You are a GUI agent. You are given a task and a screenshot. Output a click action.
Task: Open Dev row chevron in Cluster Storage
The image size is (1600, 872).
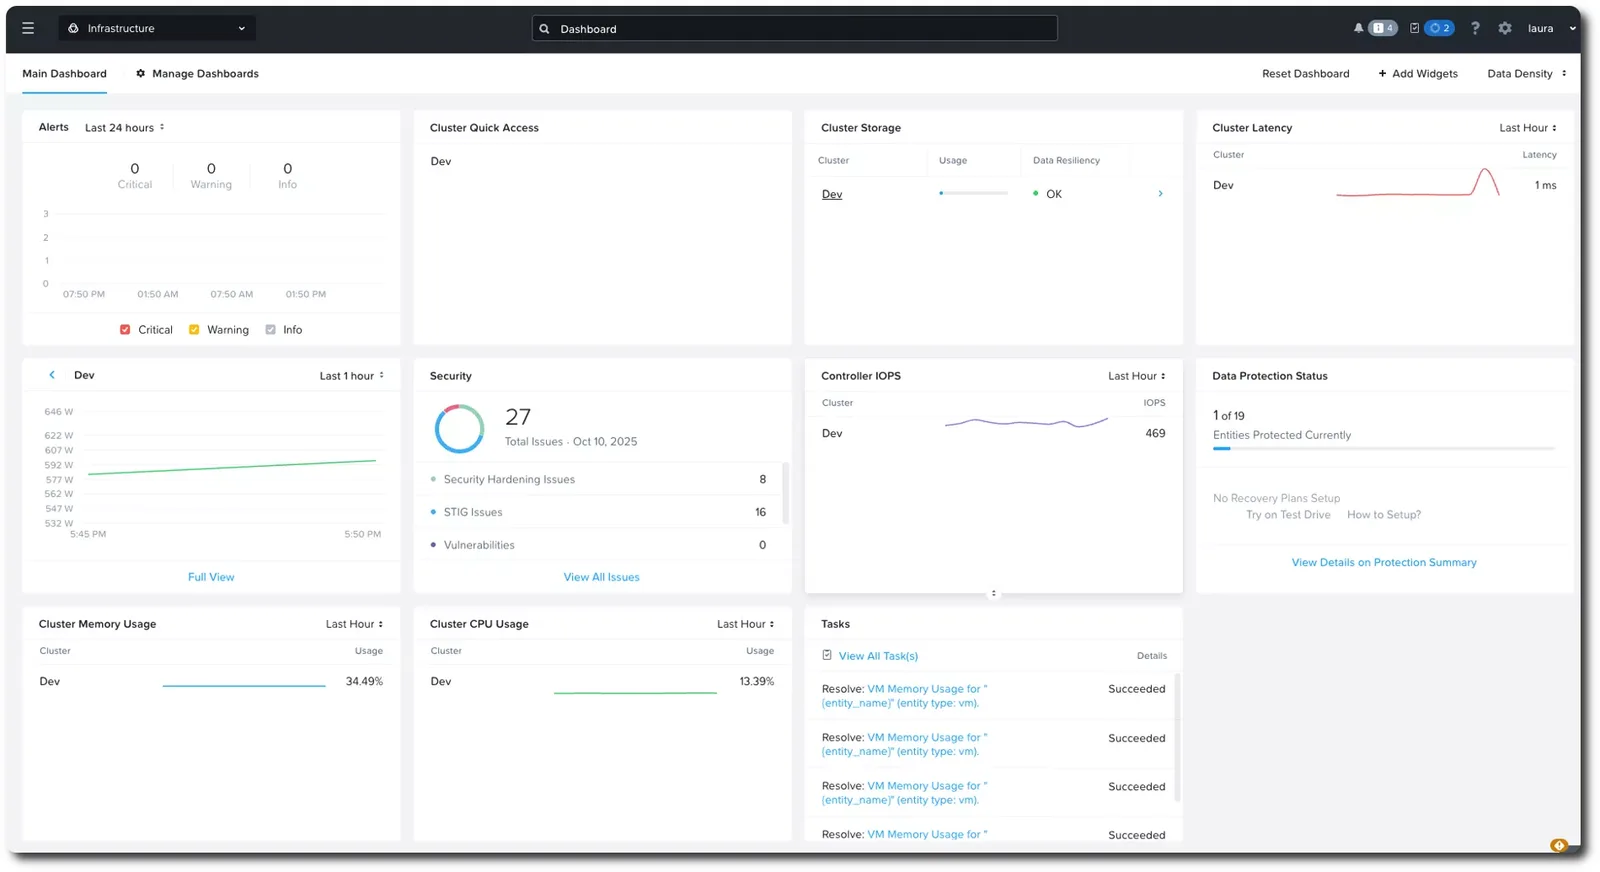point(1160,194)
